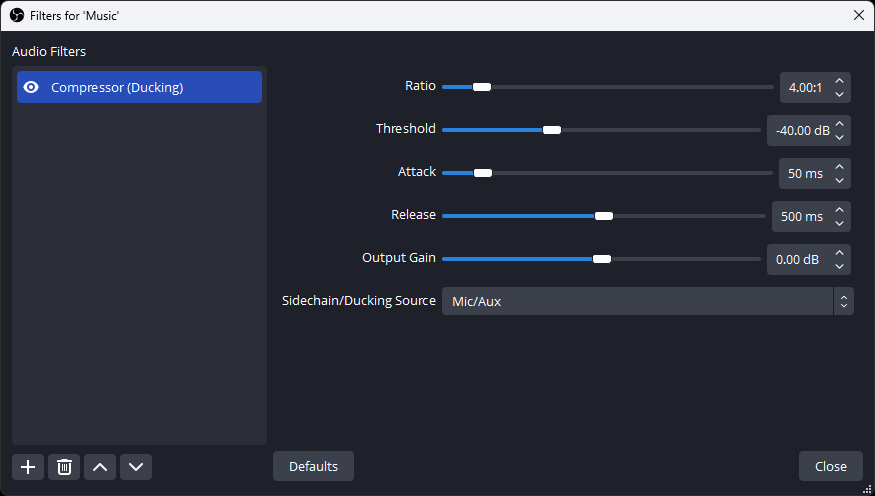
Task: Decrease the Threshold value with down arrow
Action: pyautogui.click(x=840, y=137)
